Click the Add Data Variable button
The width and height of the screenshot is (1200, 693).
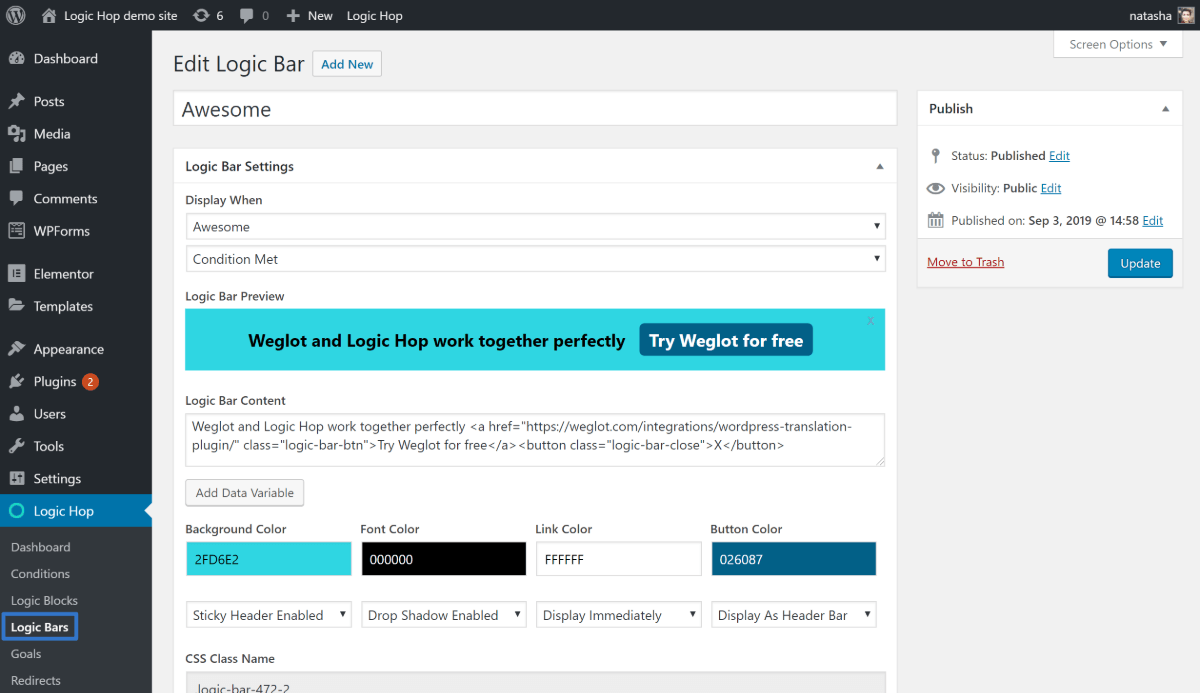tap(245, 492)
